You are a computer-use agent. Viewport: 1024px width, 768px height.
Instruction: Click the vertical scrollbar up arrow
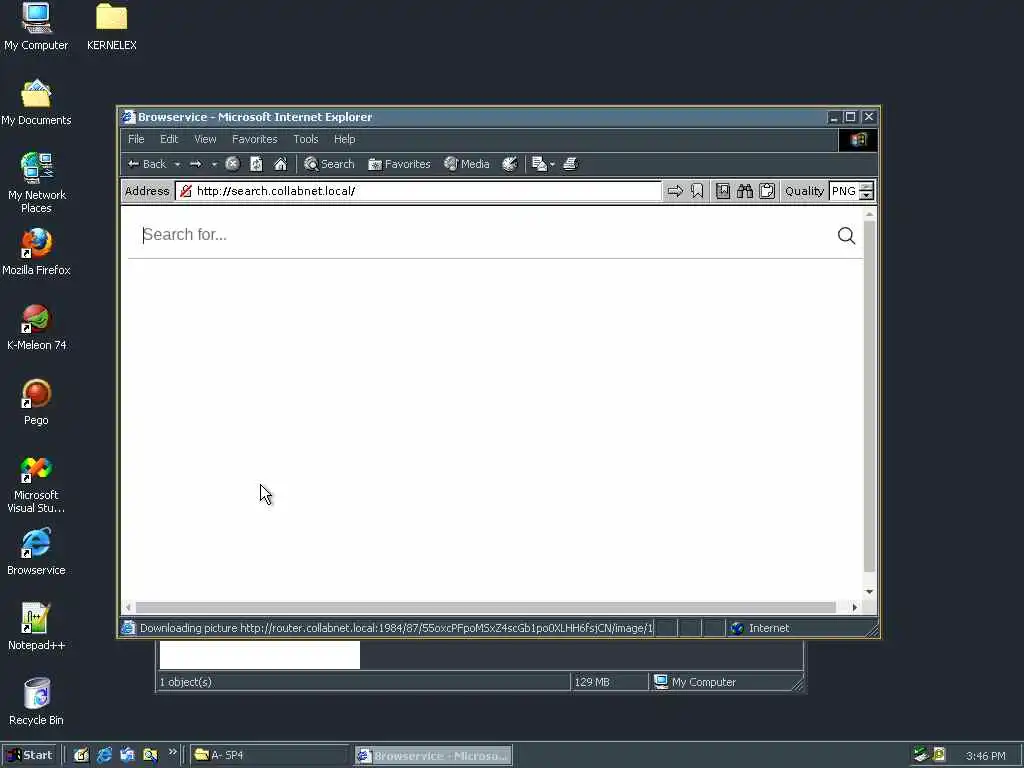[869, 214]
